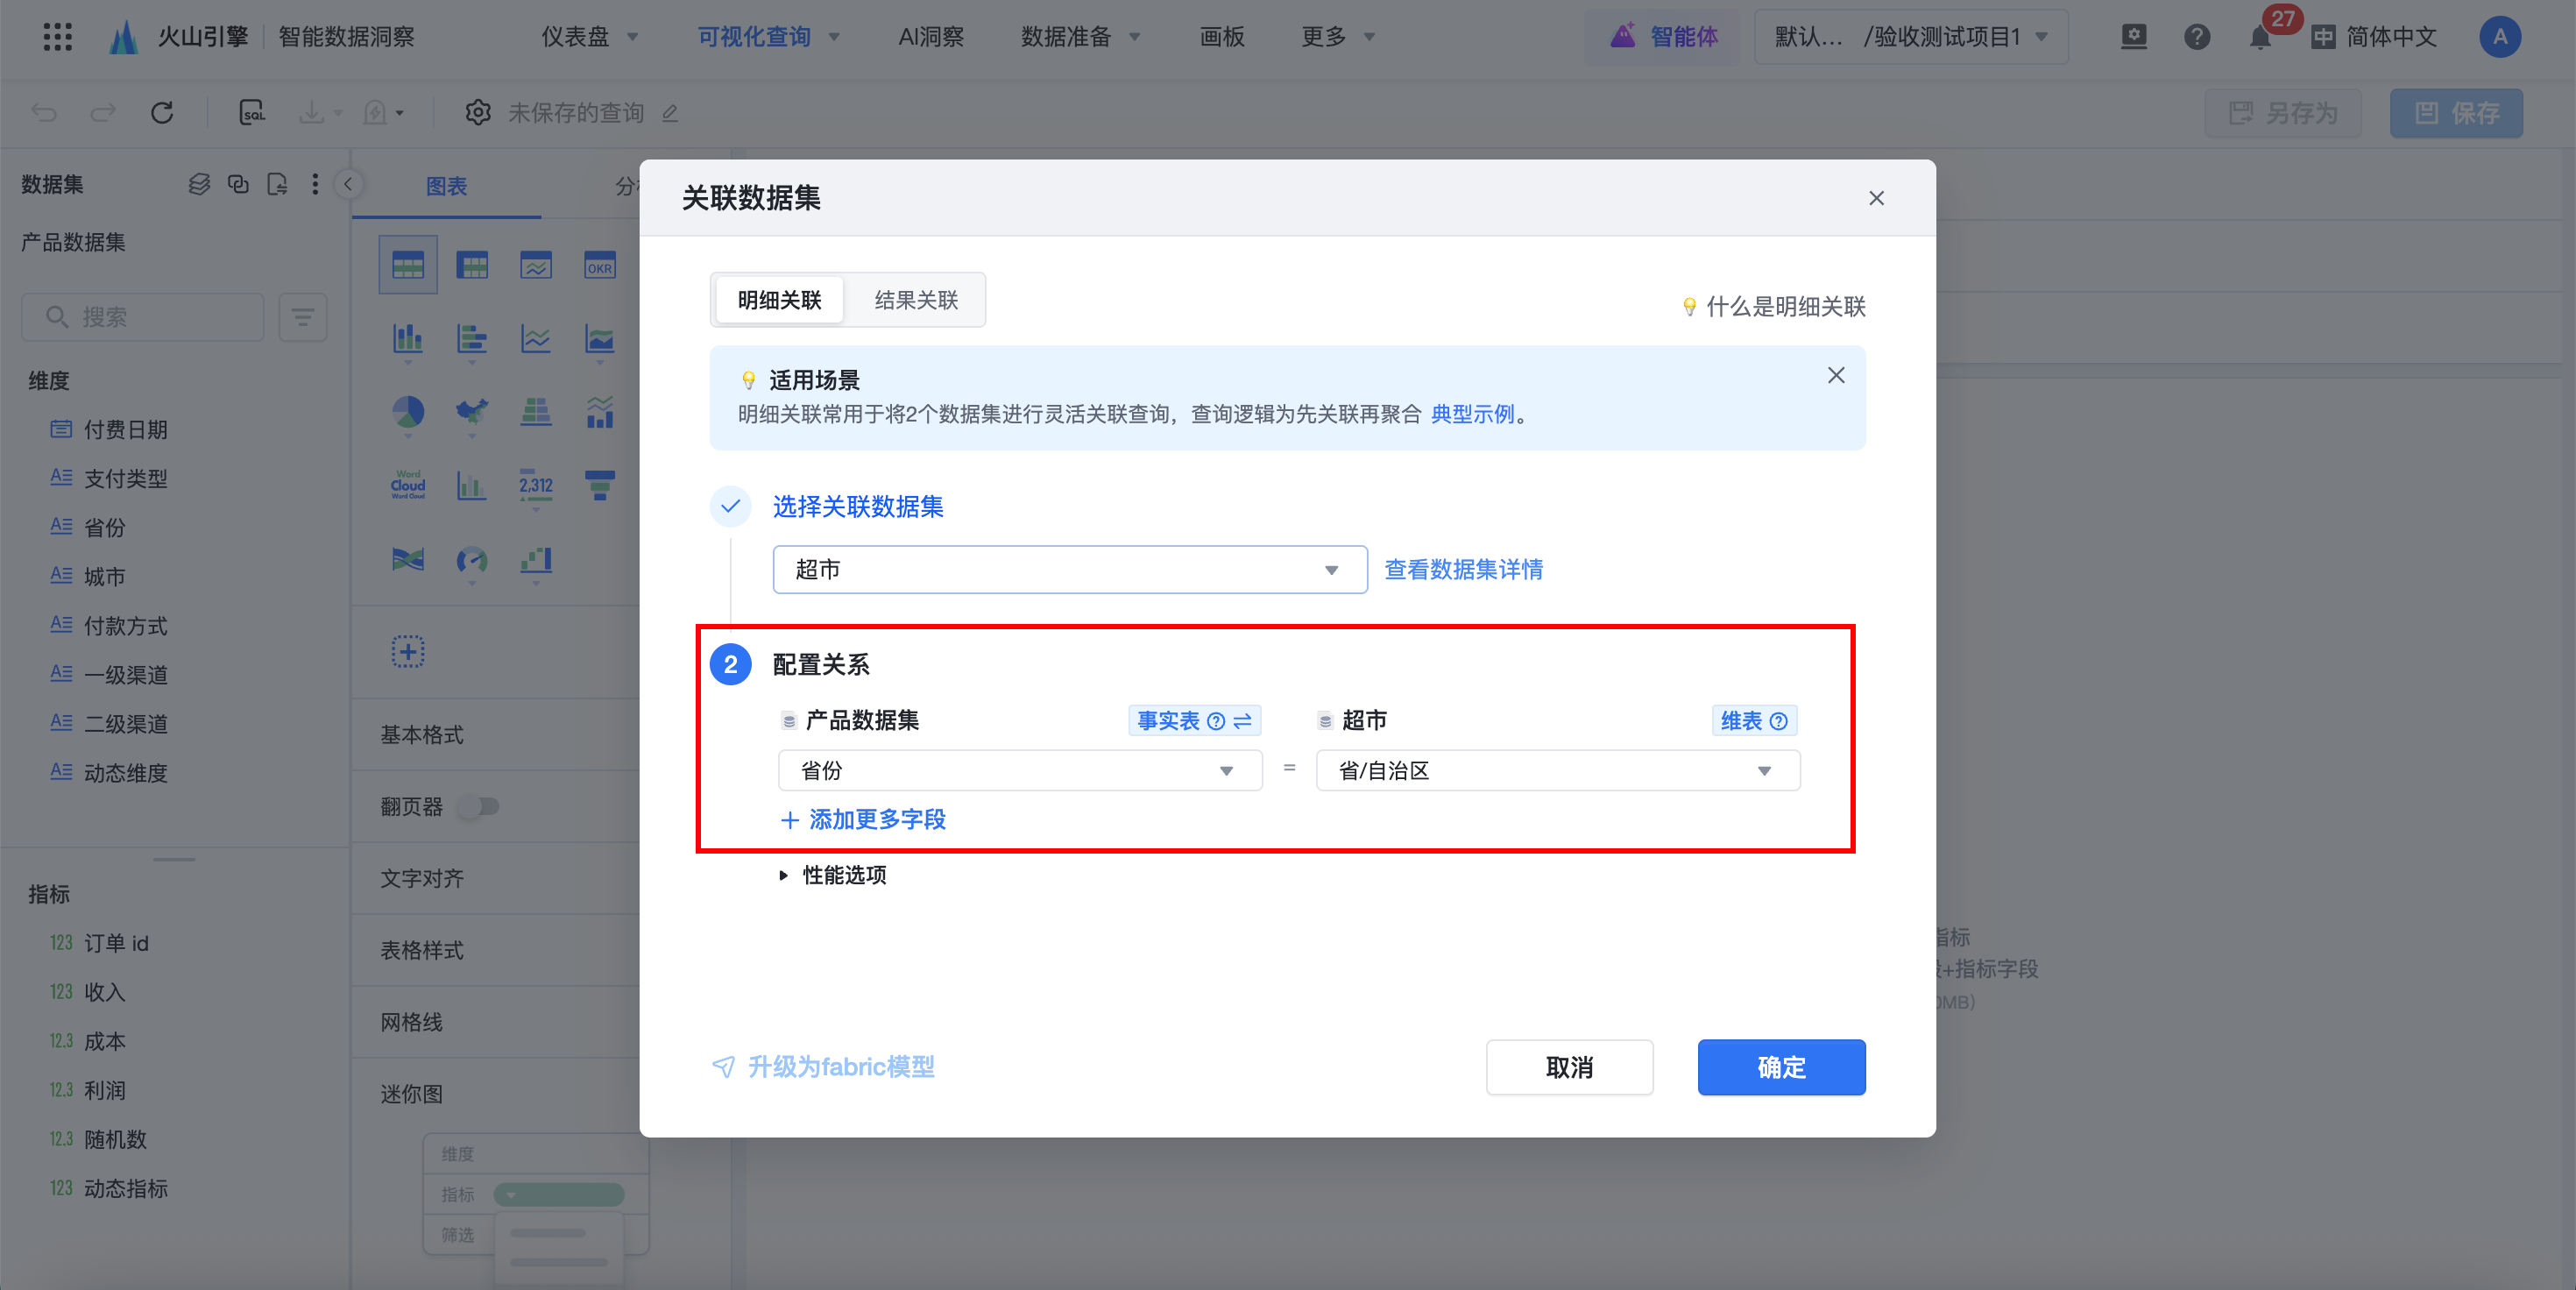Open the notifications bell icon
Viewport: 2576px width, 1290px height.
(2259, 38)
